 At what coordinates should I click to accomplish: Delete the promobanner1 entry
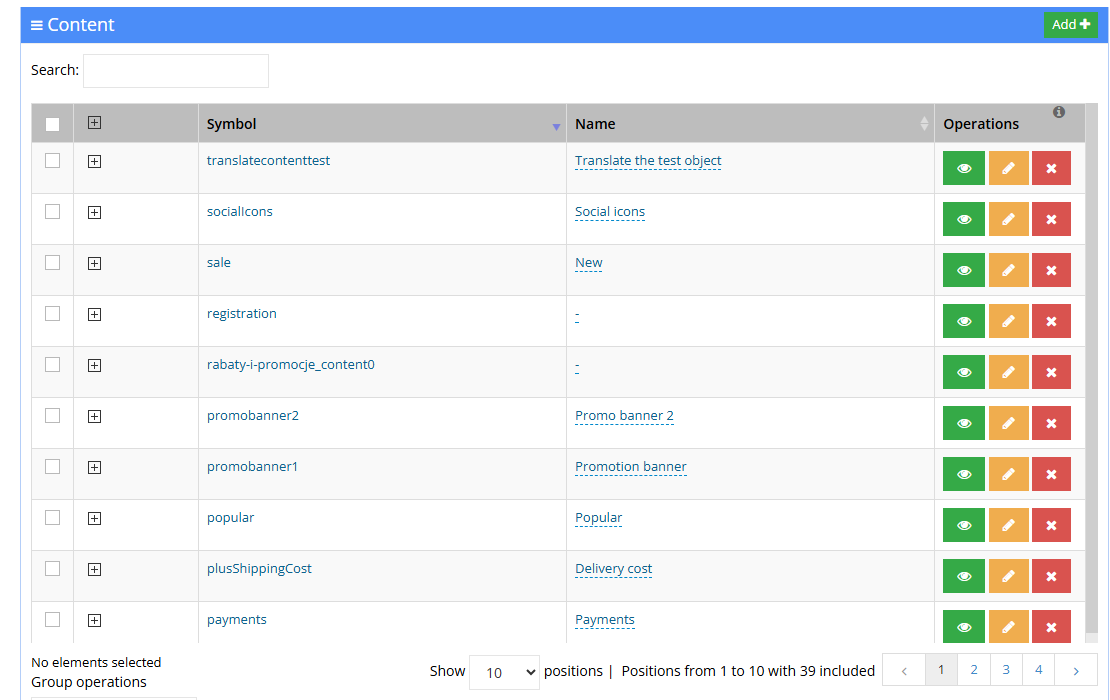[x=1051, y=474]
